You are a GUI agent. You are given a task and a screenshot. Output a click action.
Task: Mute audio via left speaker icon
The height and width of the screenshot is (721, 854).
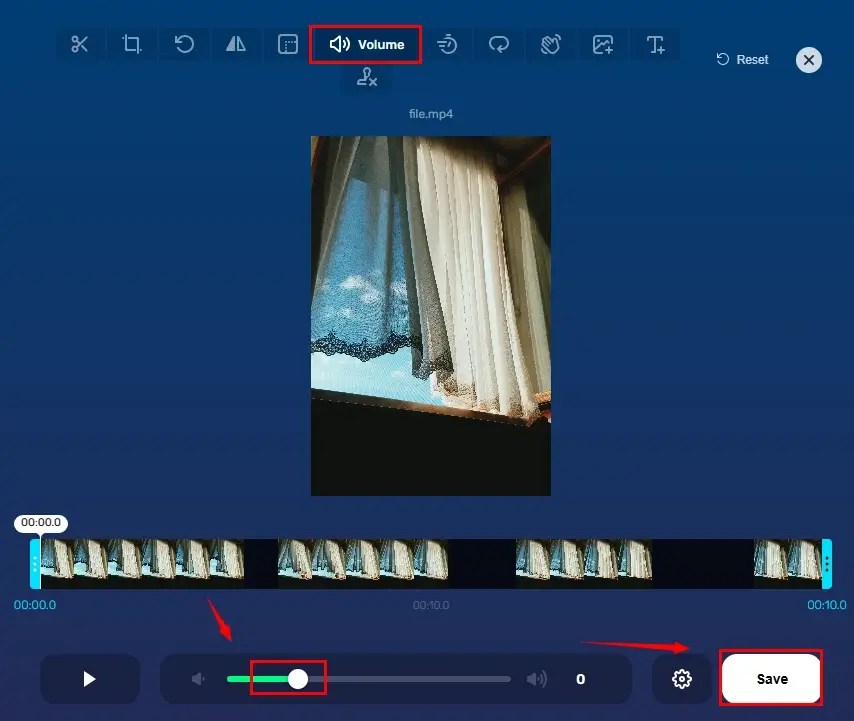(x=198, y=678)
